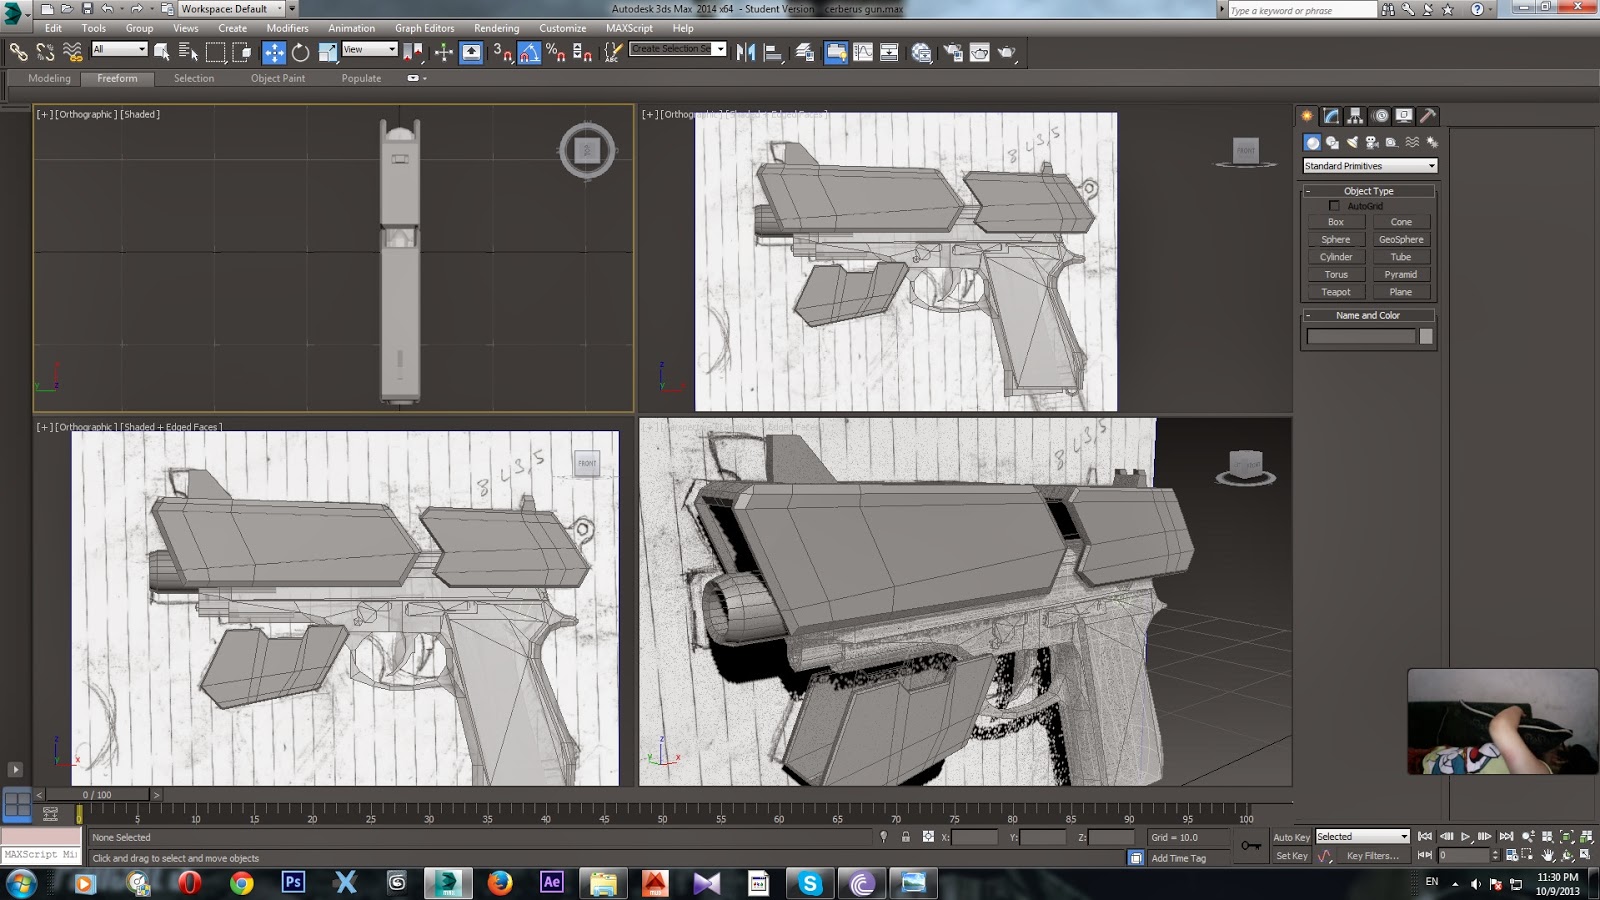Screen dimensions: 1600x900
Task: Click the Pyramid primitive button
Action: [x=1401, y=274]
